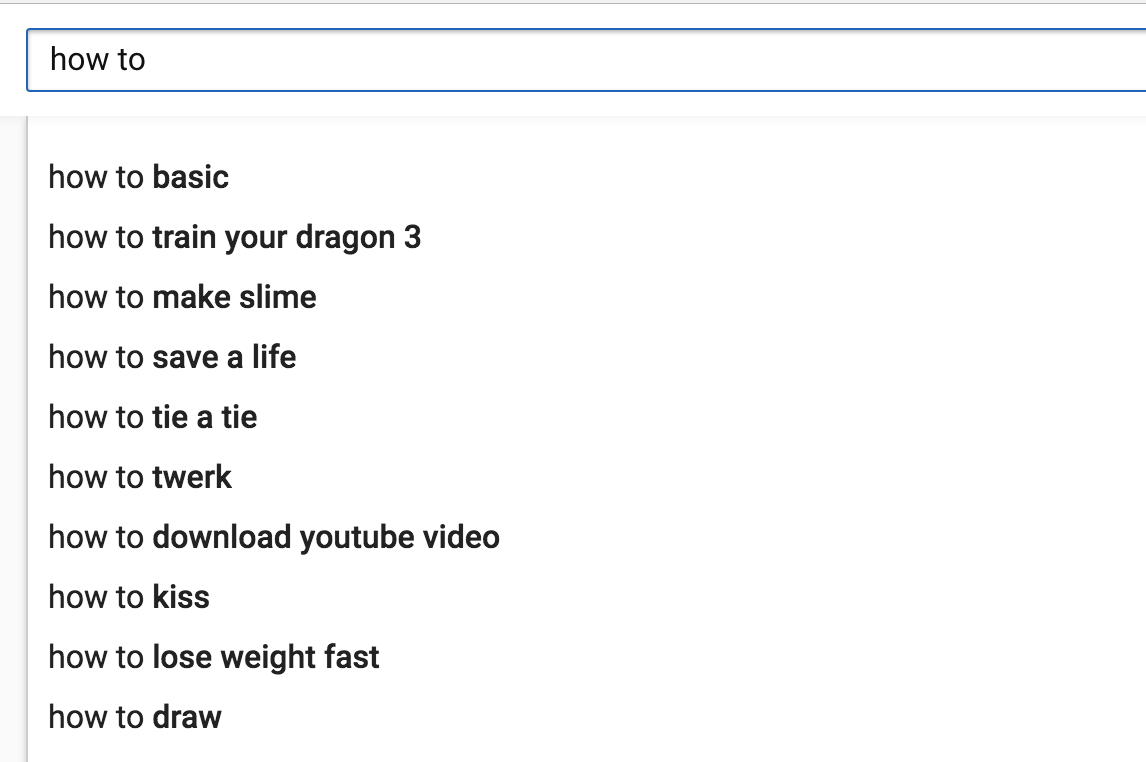Open the first autocomplete suggestion, "basic"
The height and width of the screenshot is (762, 1146).
(x=139, y=177)
